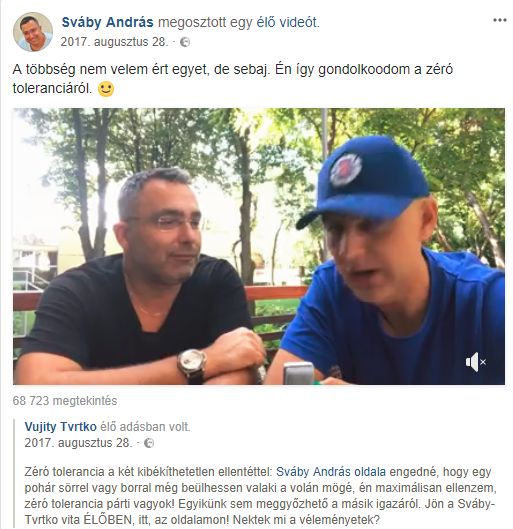Click the public globe icon beside top date
Viewport: 513px width, 529px height.
(185, 43)
